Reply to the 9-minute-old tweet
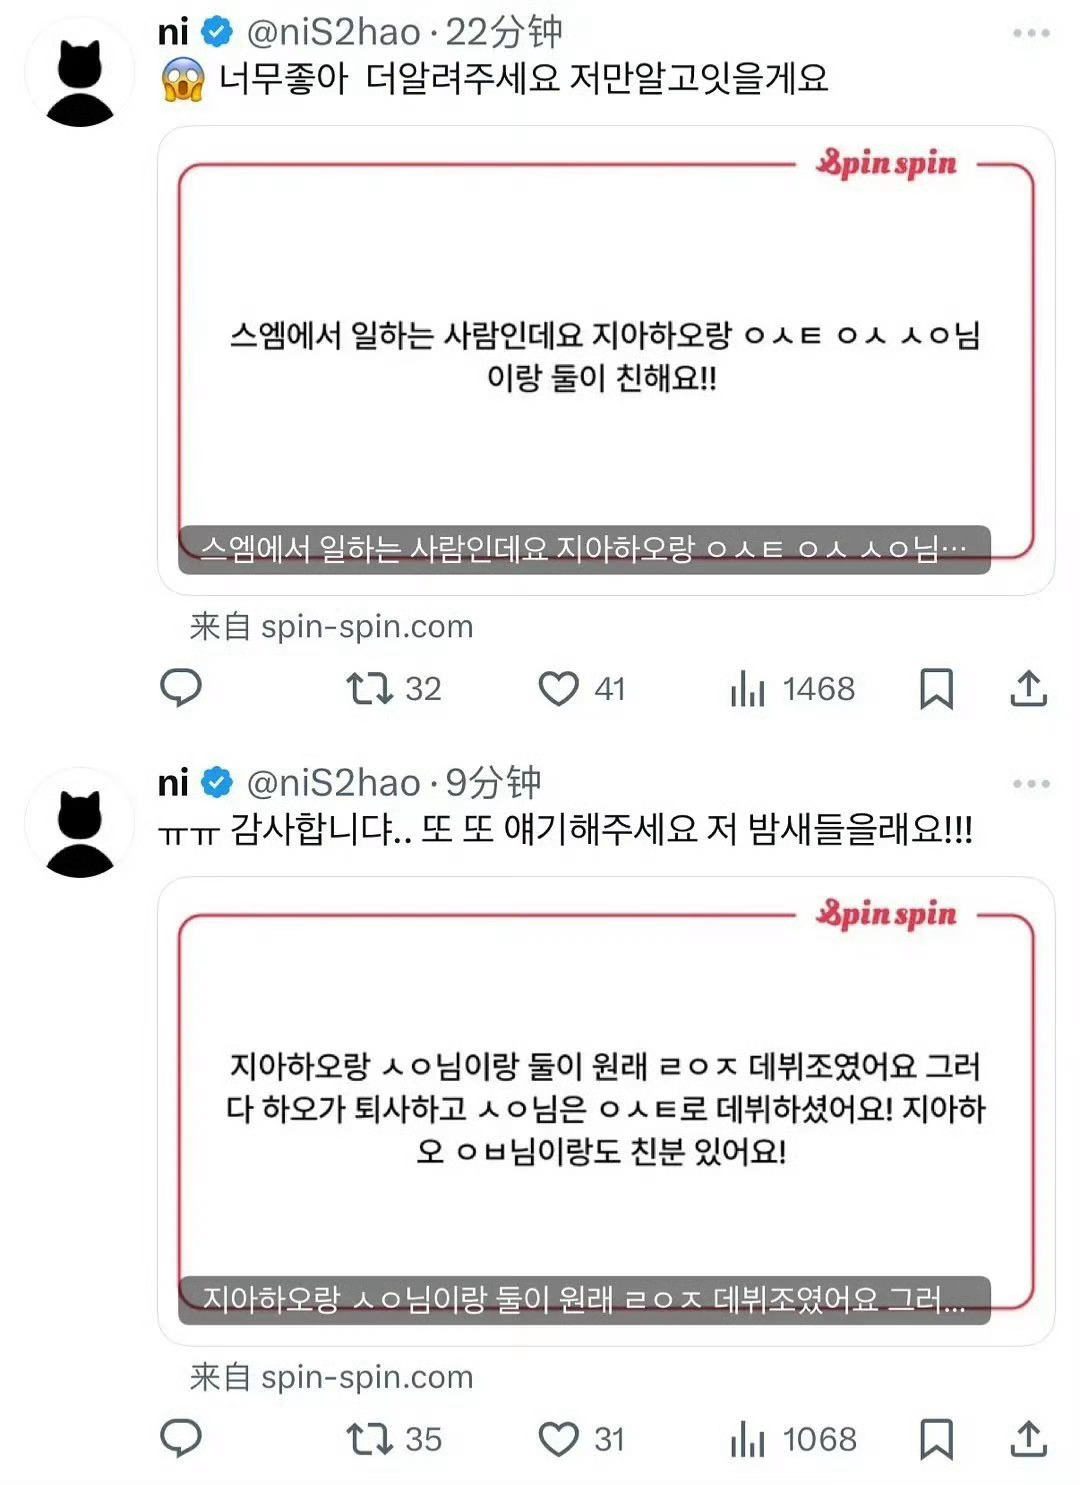The width and height of the screenshot is (1080, 1485). click(x=181, y=1438)
